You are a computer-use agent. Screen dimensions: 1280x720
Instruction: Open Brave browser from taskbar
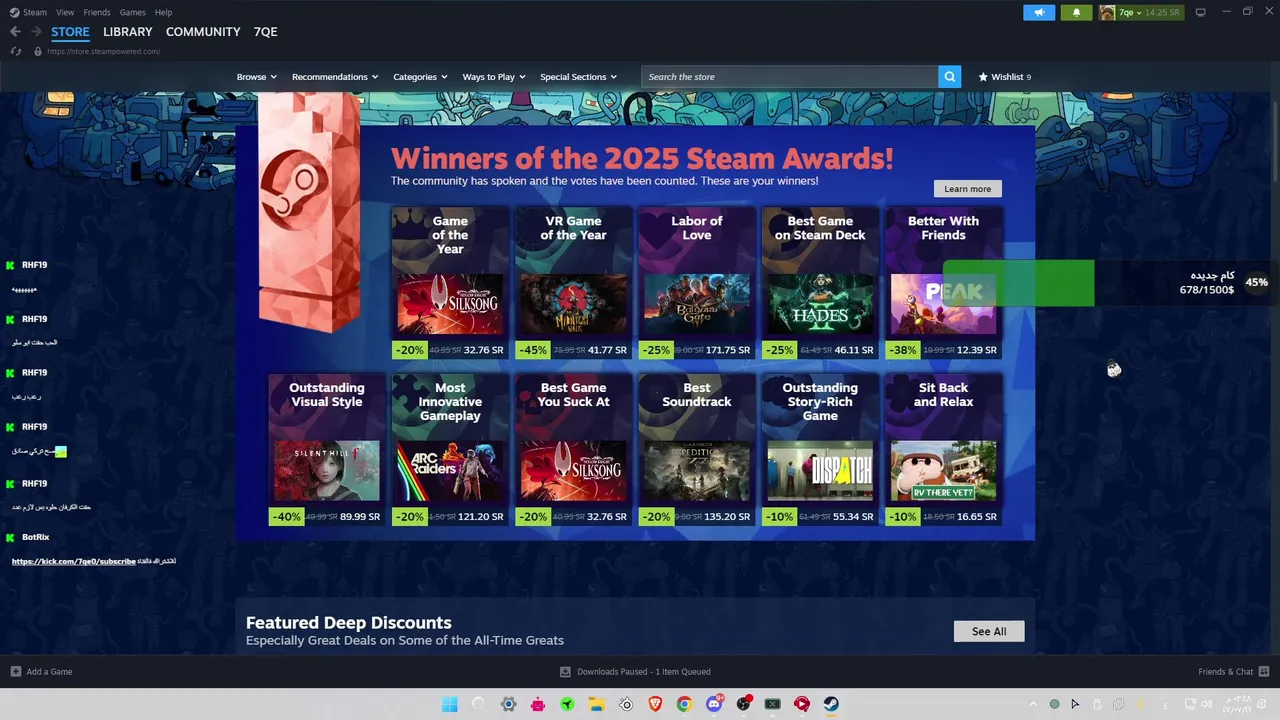click(655, 704)
